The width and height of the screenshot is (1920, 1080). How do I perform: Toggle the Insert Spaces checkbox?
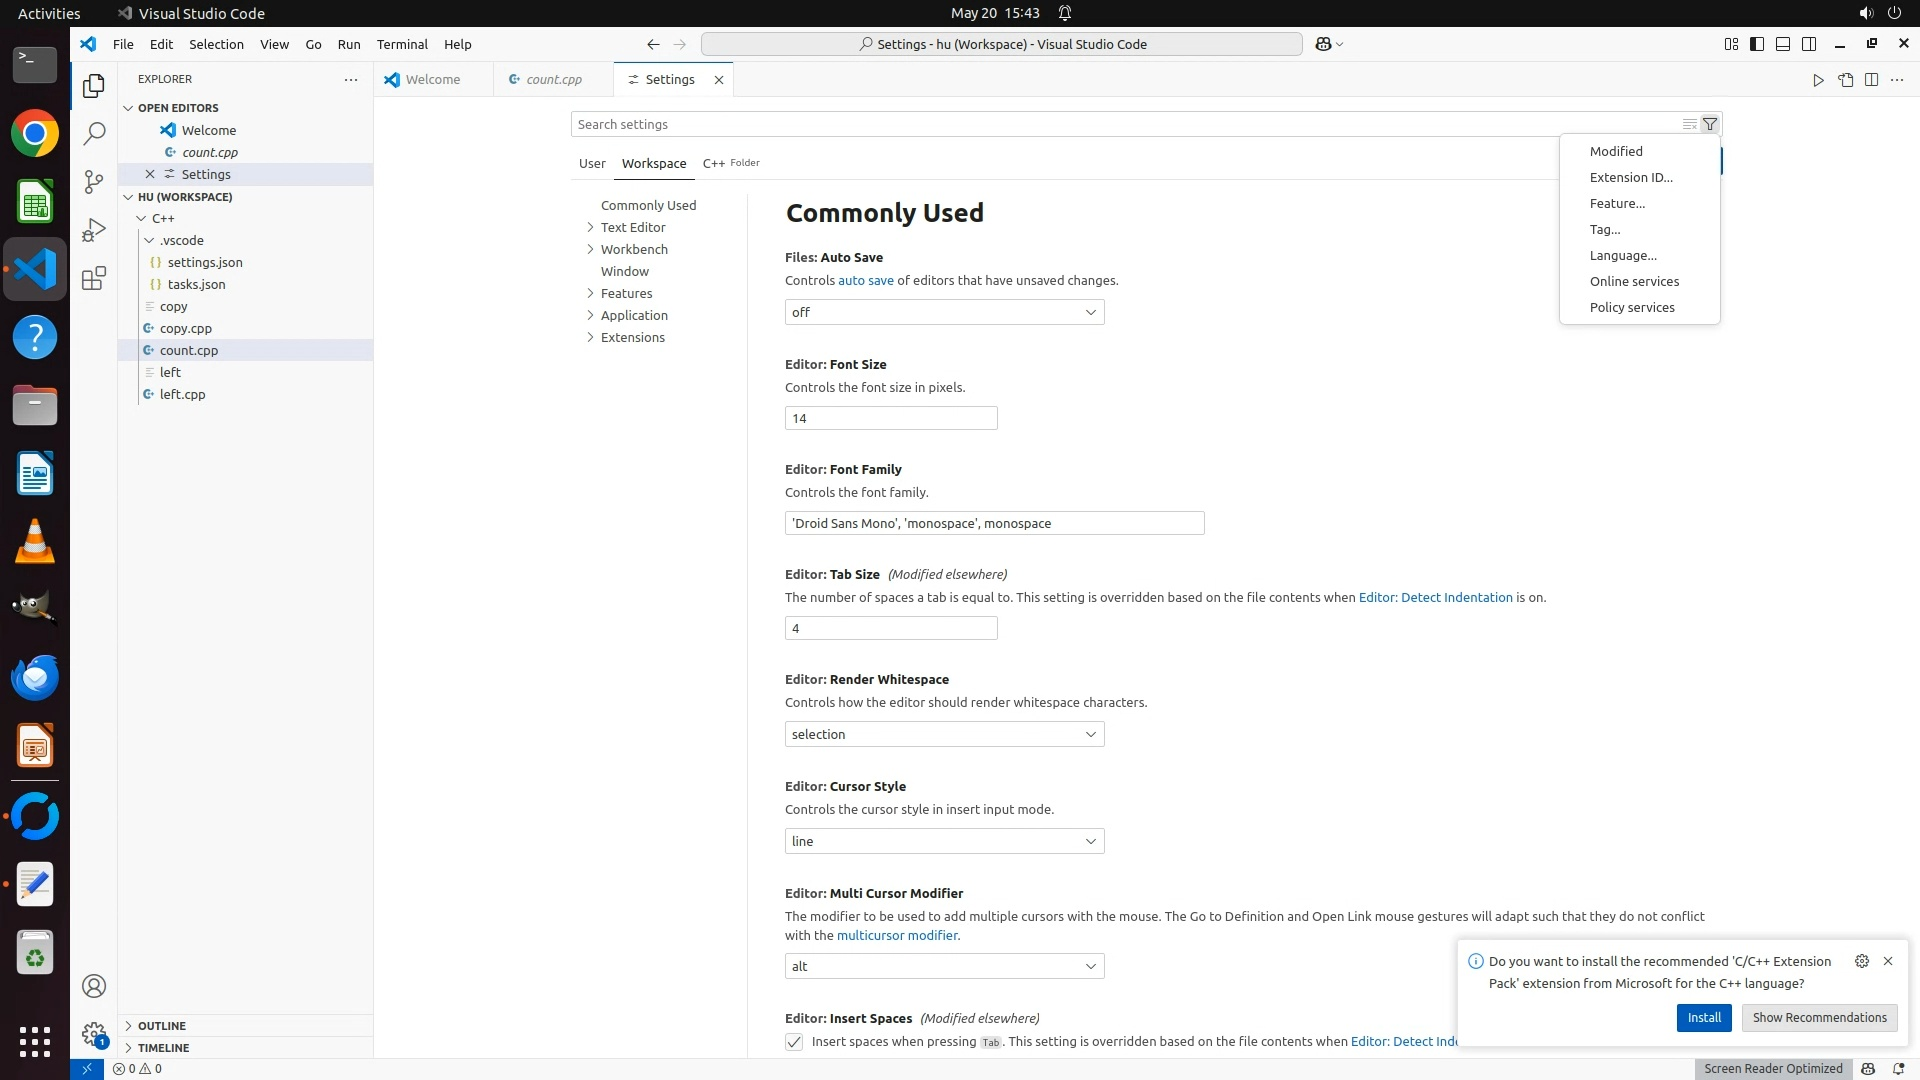[x=794, y=1042]
